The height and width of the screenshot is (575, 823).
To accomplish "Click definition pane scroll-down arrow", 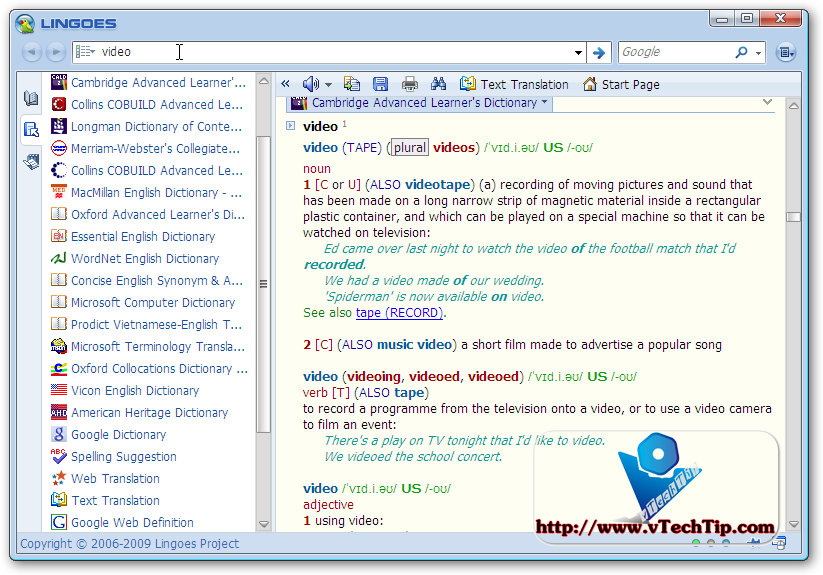I will click(794, 524).
